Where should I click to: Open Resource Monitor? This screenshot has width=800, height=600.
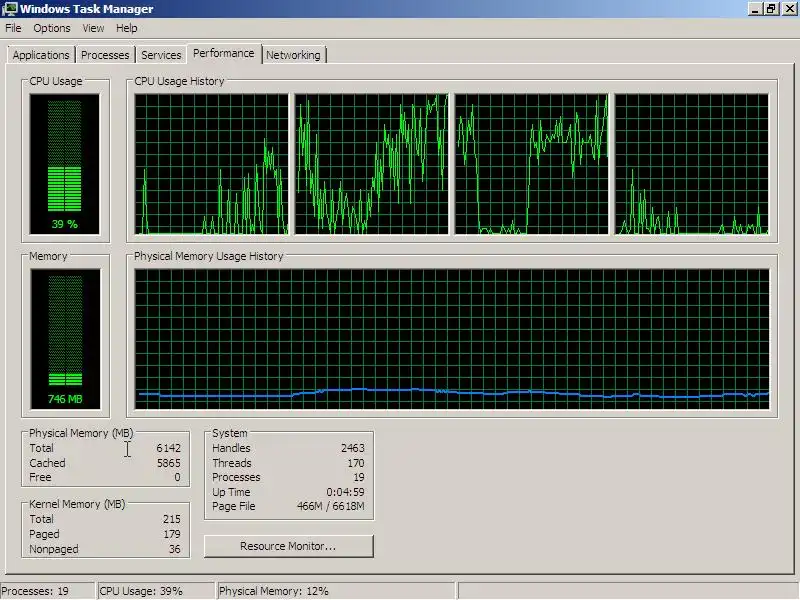288,546
